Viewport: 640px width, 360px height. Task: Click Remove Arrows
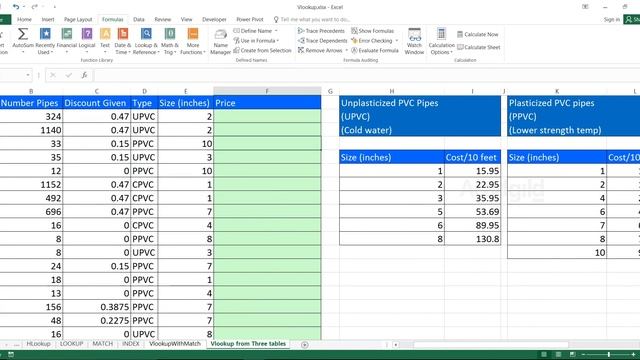pos(320,50)
